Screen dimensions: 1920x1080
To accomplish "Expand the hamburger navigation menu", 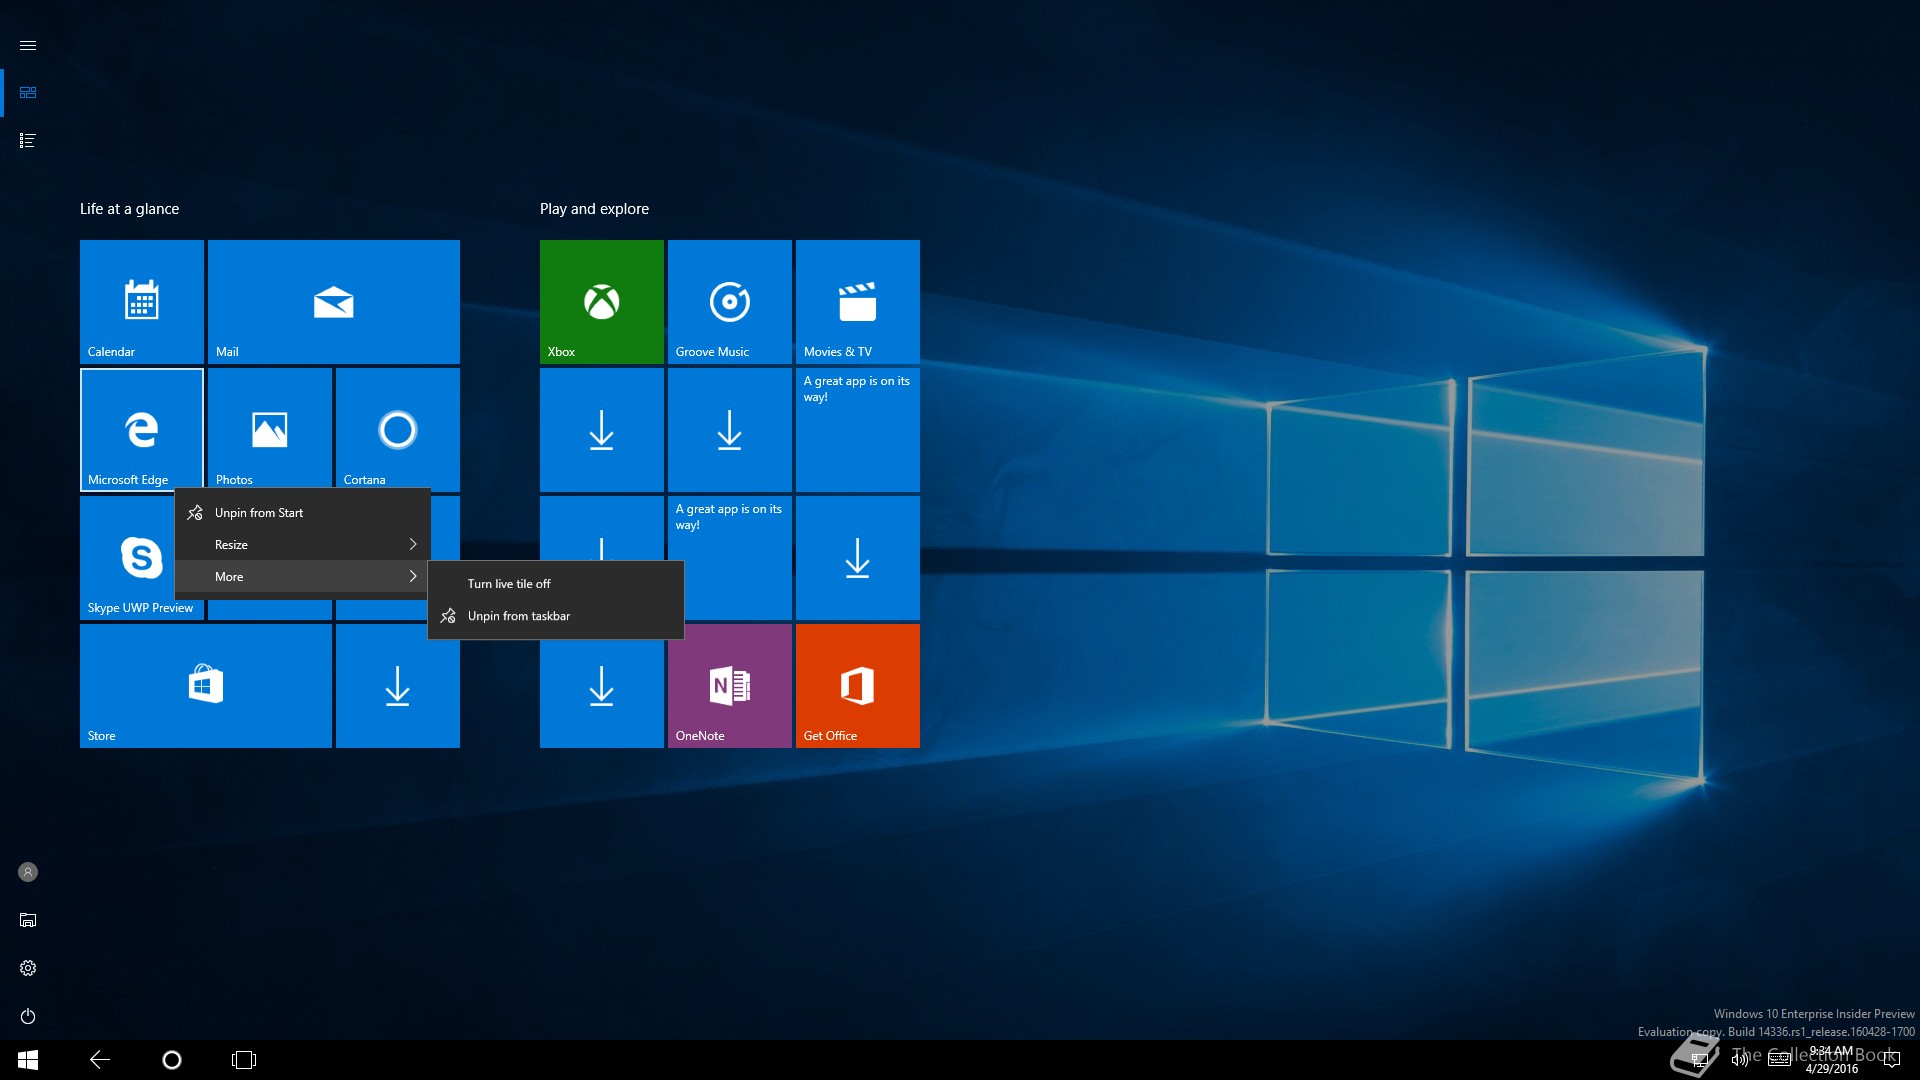I will [28, 45].
